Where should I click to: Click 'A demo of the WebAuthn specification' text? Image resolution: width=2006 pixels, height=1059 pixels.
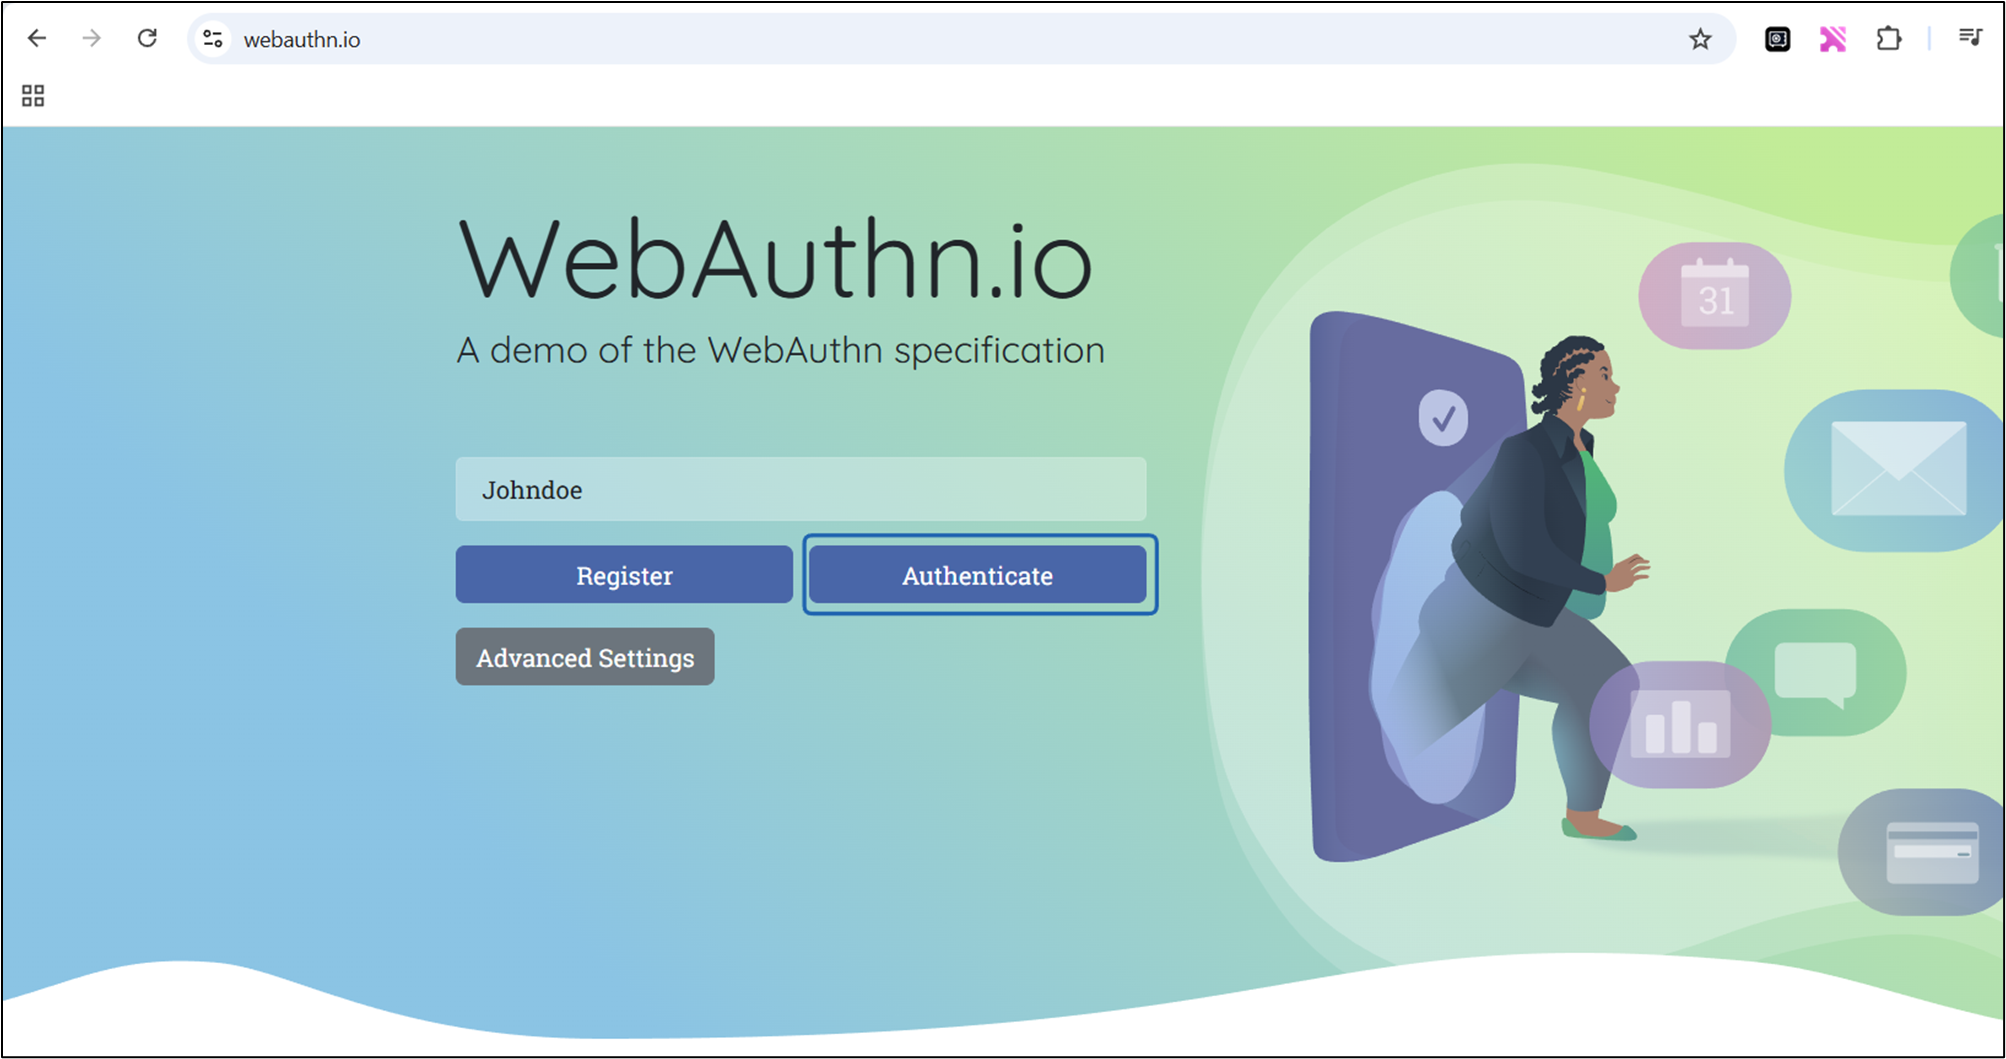780,351
